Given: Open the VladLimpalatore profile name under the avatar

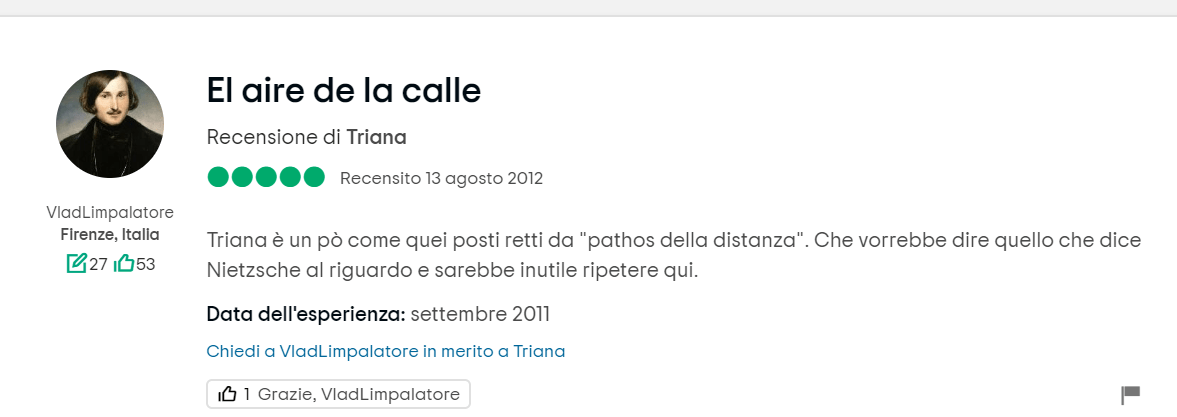Looking at the screenshot, I should 110,212.
